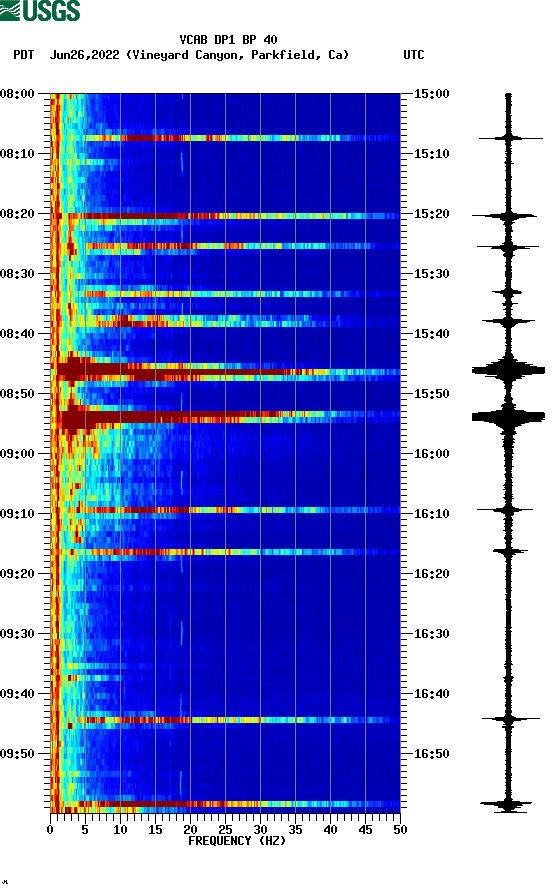The height and width of the screenshot is (893, 552).
Task: Click the large red event band near 08:54
Action: [226, 417]
